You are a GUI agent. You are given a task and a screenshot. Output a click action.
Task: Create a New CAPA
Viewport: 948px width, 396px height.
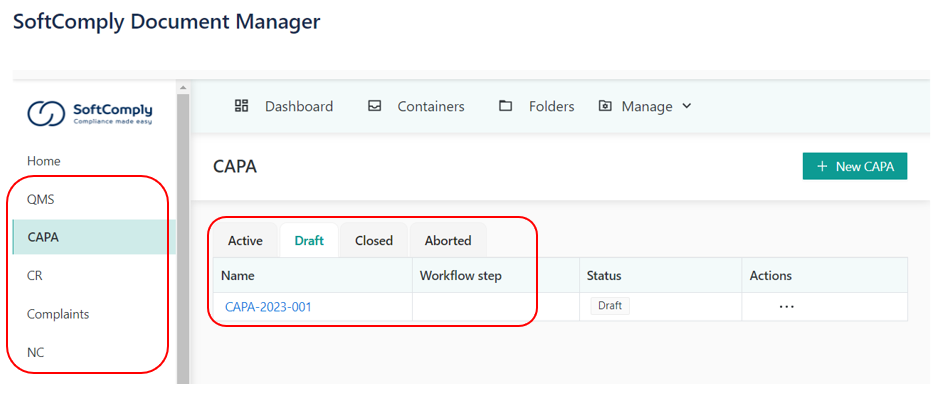click(855, 166)
